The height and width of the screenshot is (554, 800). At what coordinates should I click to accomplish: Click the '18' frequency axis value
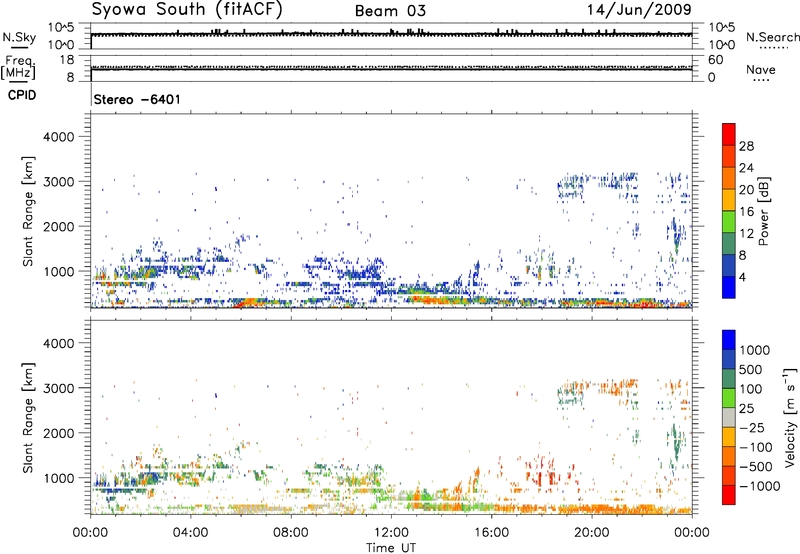tap(66, 60)
